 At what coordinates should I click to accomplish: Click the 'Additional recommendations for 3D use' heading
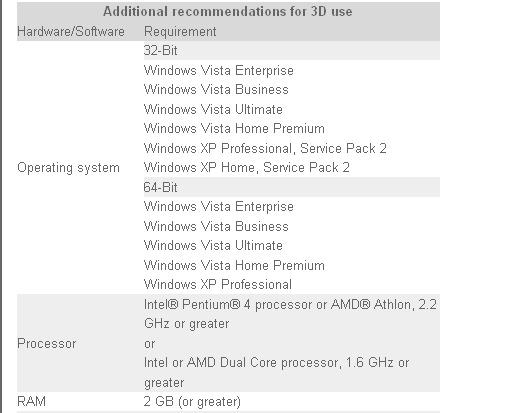point(228,11)
